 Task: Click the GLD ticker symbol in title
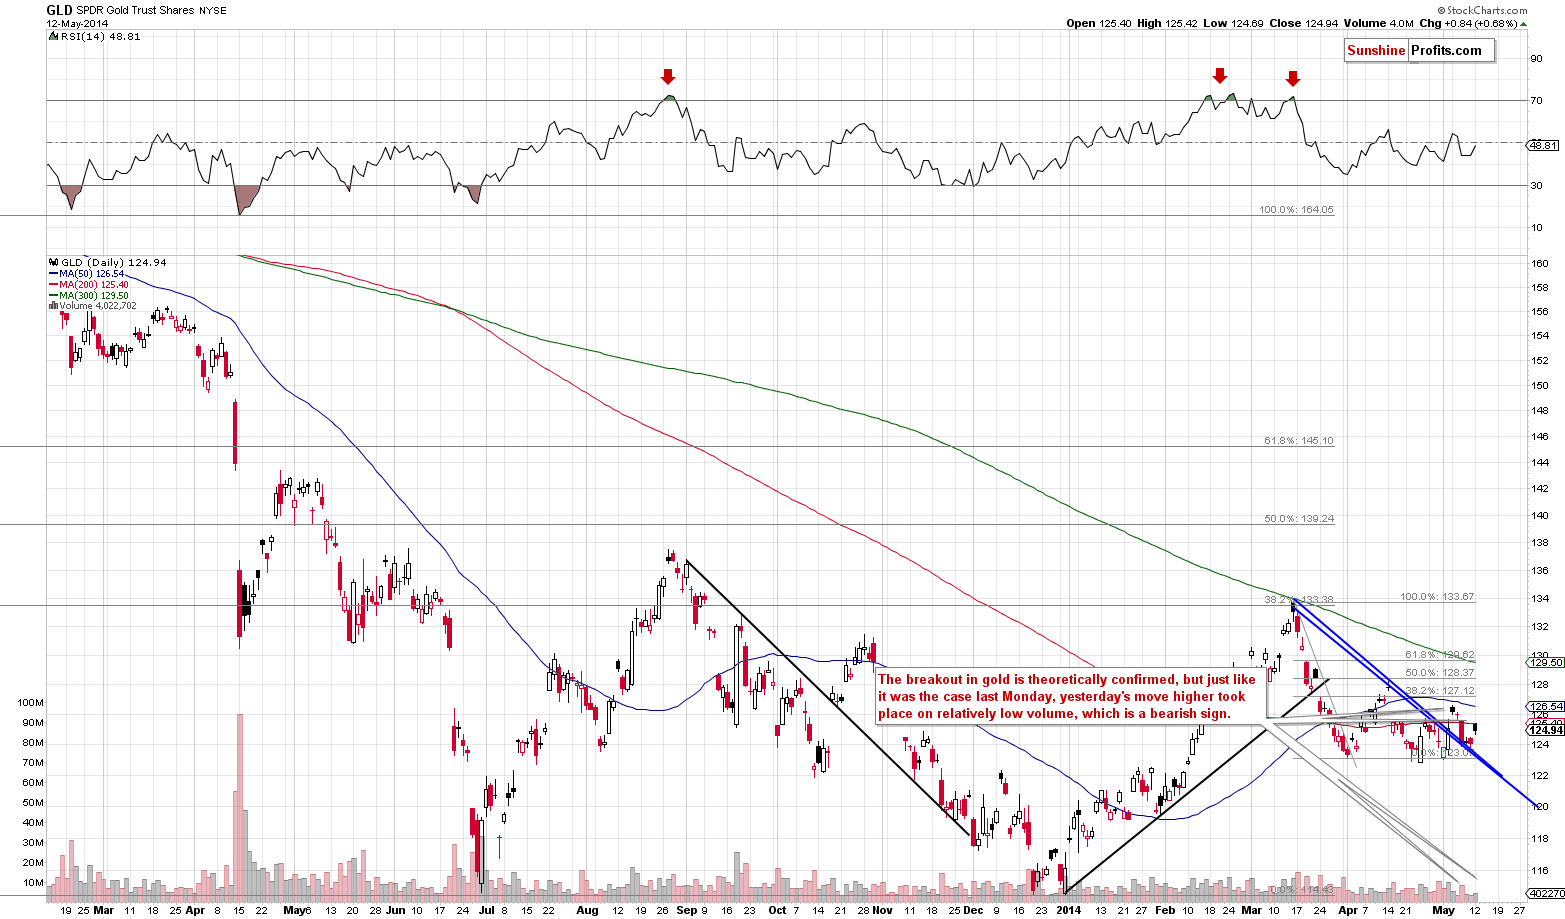(x=59, y=10)
